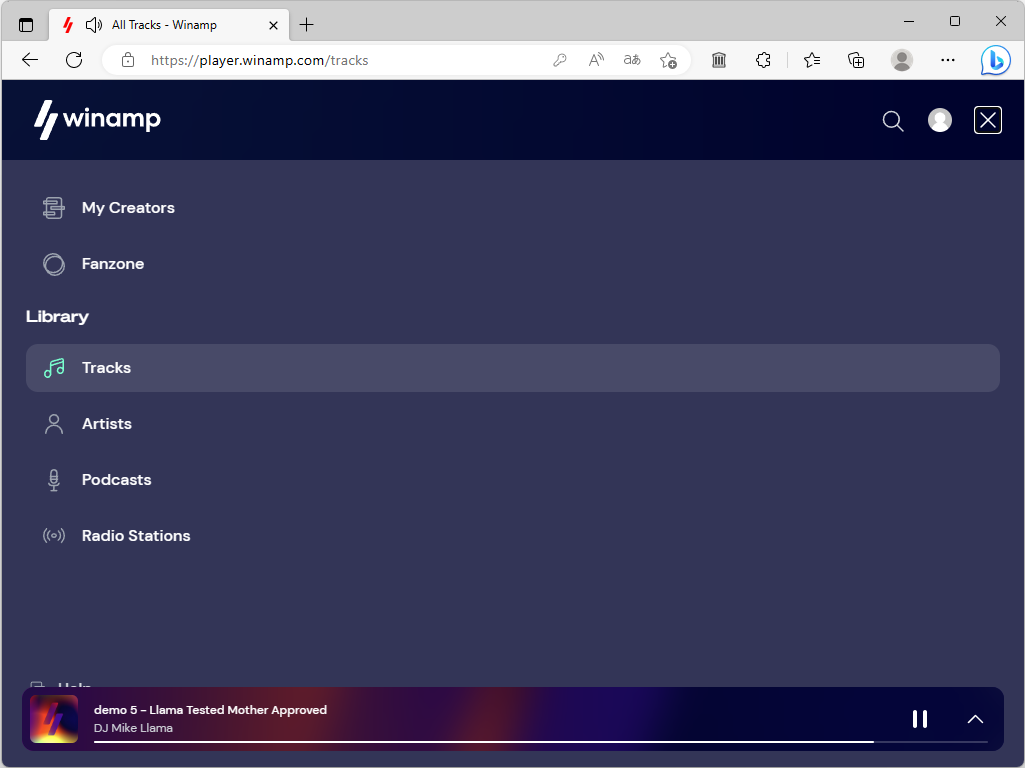Image resolution: width=1025 pixels, height=768 pixels.
Task: Open the Winamp account avatar
Action: (939, 120)
